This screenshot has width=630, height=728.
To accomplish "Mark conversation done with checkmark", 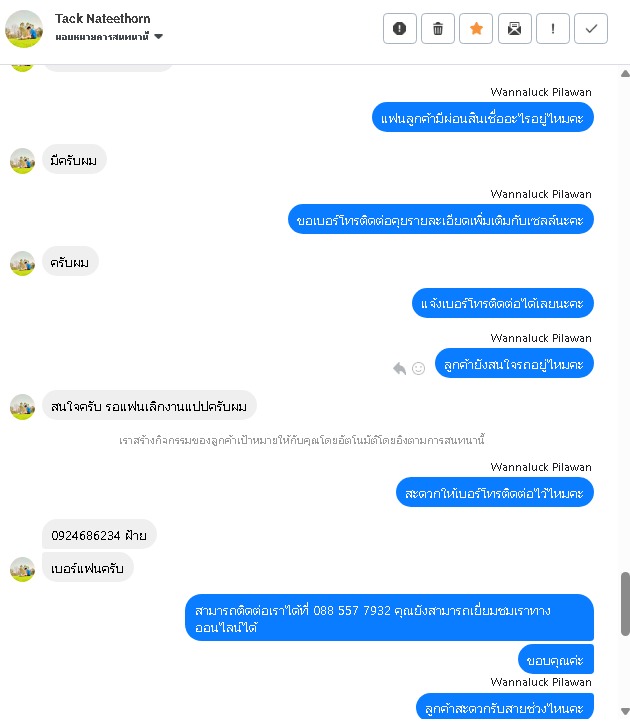I will pos(591,29).
